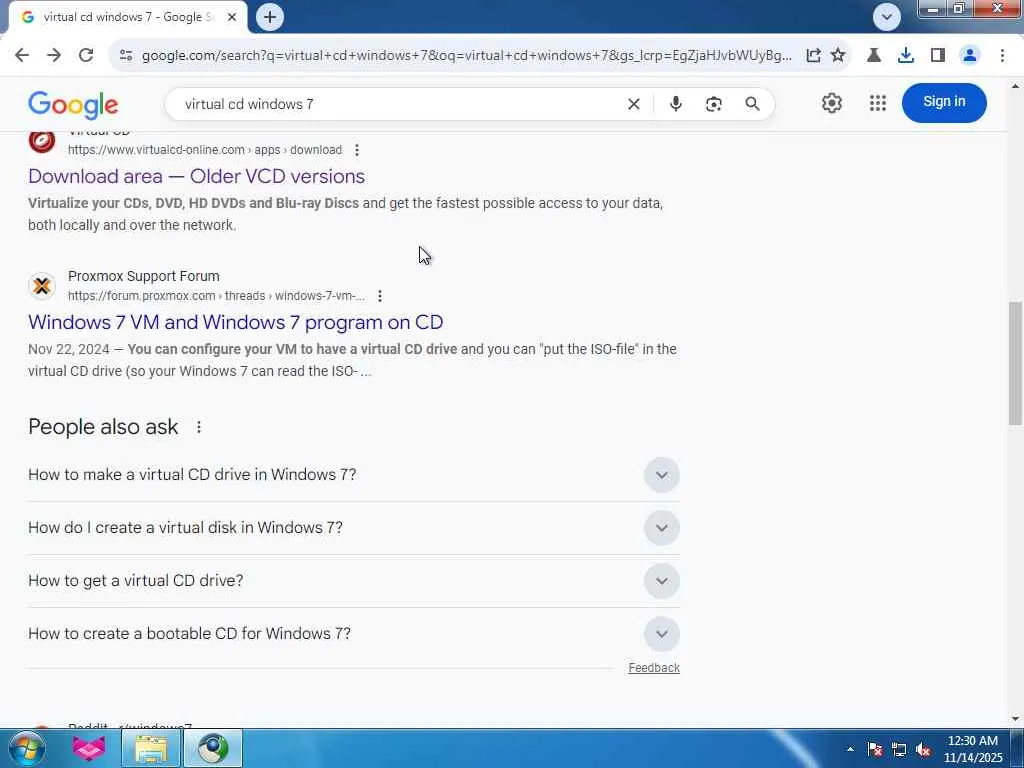Start voice search with microphone

point(676,104)
